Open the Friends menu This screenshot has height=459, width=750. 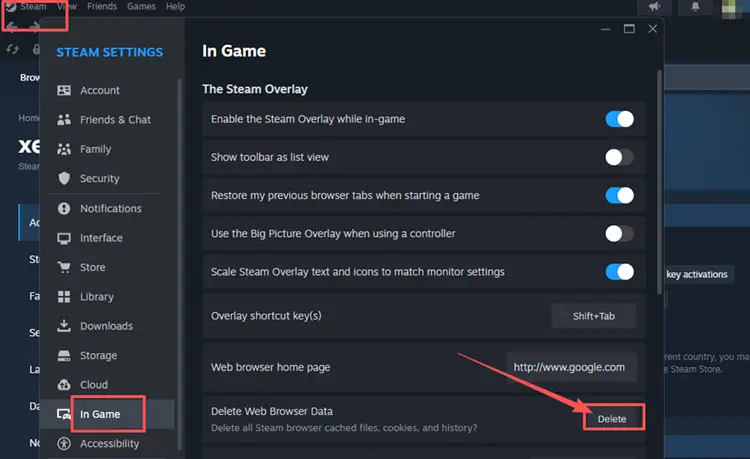(102, 7)
